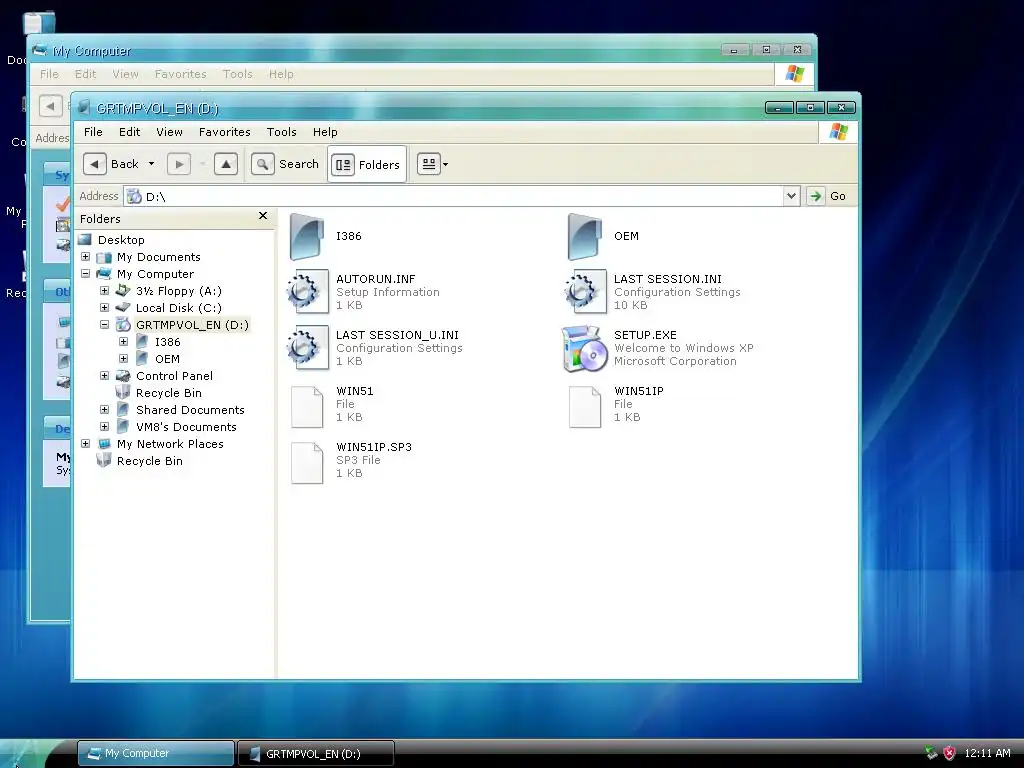This screenshot has height=768, width=1024.
Task: Select My Network Places in the tree
Action: (170, 443)
